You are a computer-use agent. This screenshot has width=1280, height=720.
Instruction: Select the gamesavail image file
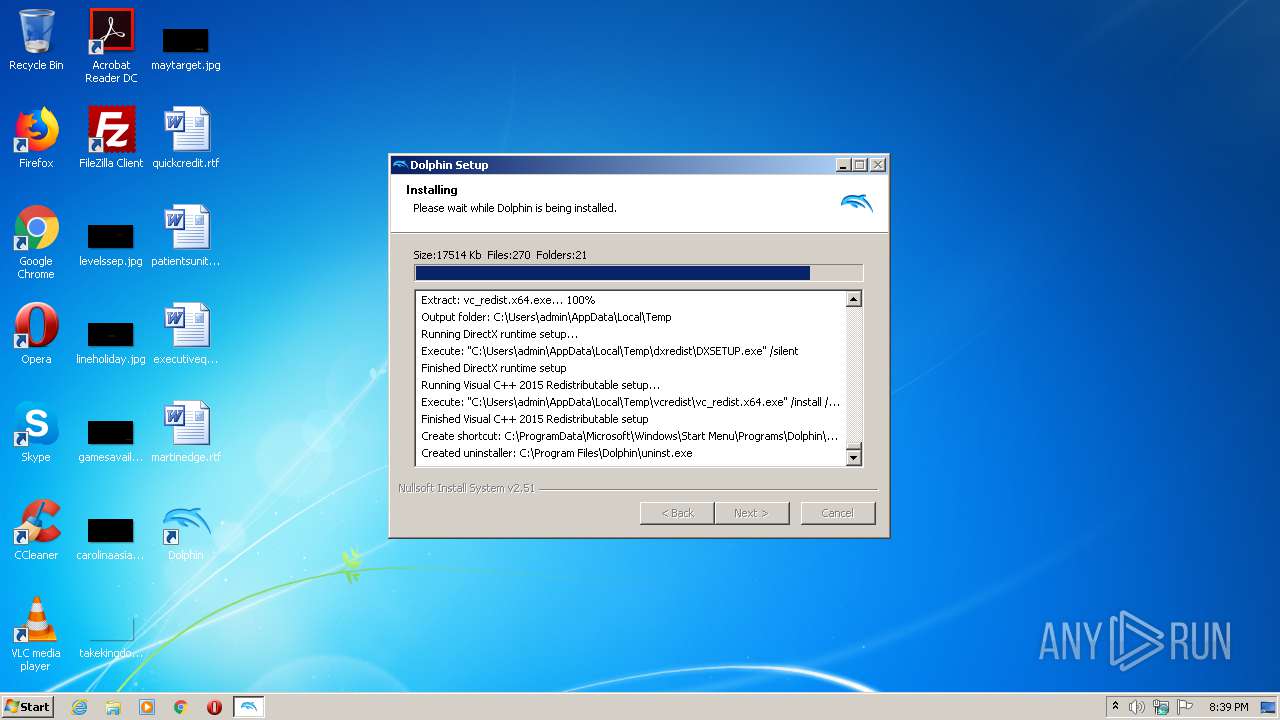pyautogui.click(x=111, y=441)
